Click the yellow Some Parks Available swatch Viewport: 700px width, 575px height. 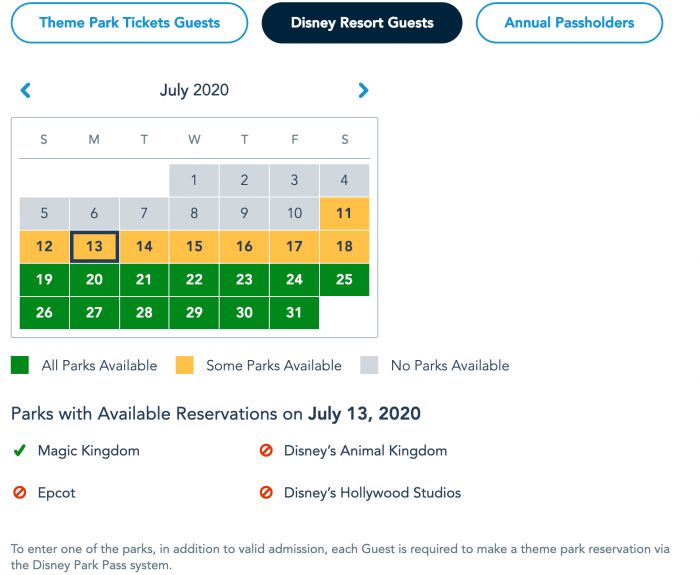(185, 365)
